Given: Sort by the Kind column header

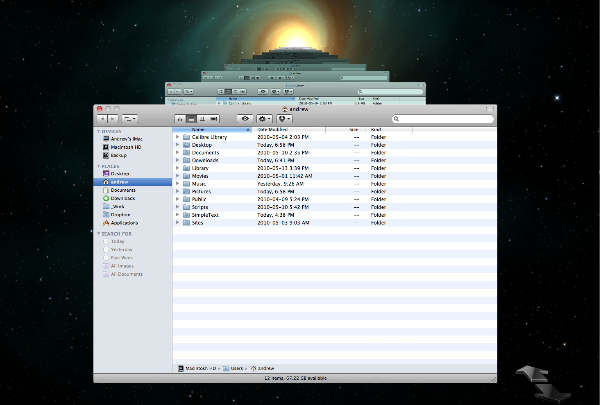Looking at the screenshot, I should click(389, 130).
